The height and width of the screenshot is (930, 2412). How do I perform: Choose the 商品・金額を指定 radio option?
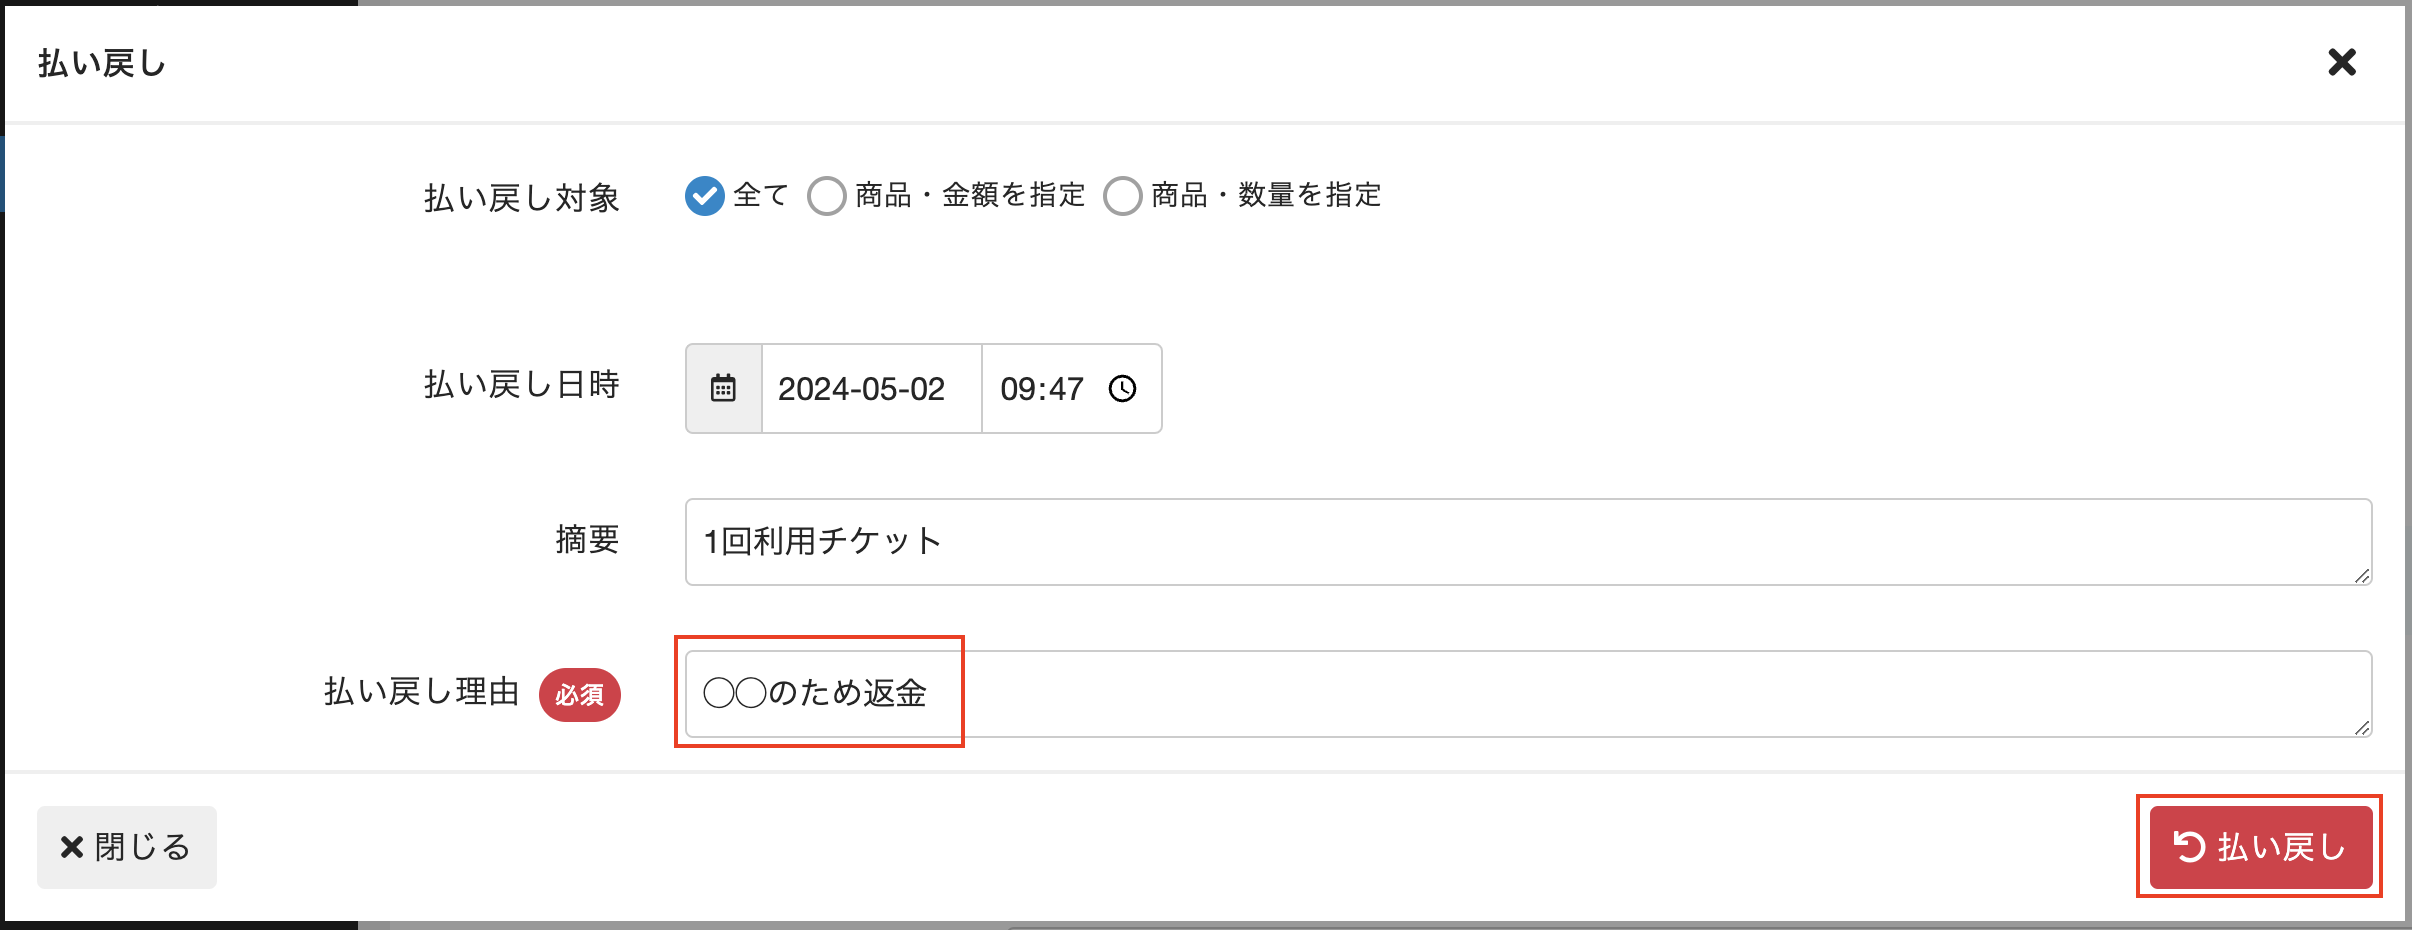(x=827, y=196)
